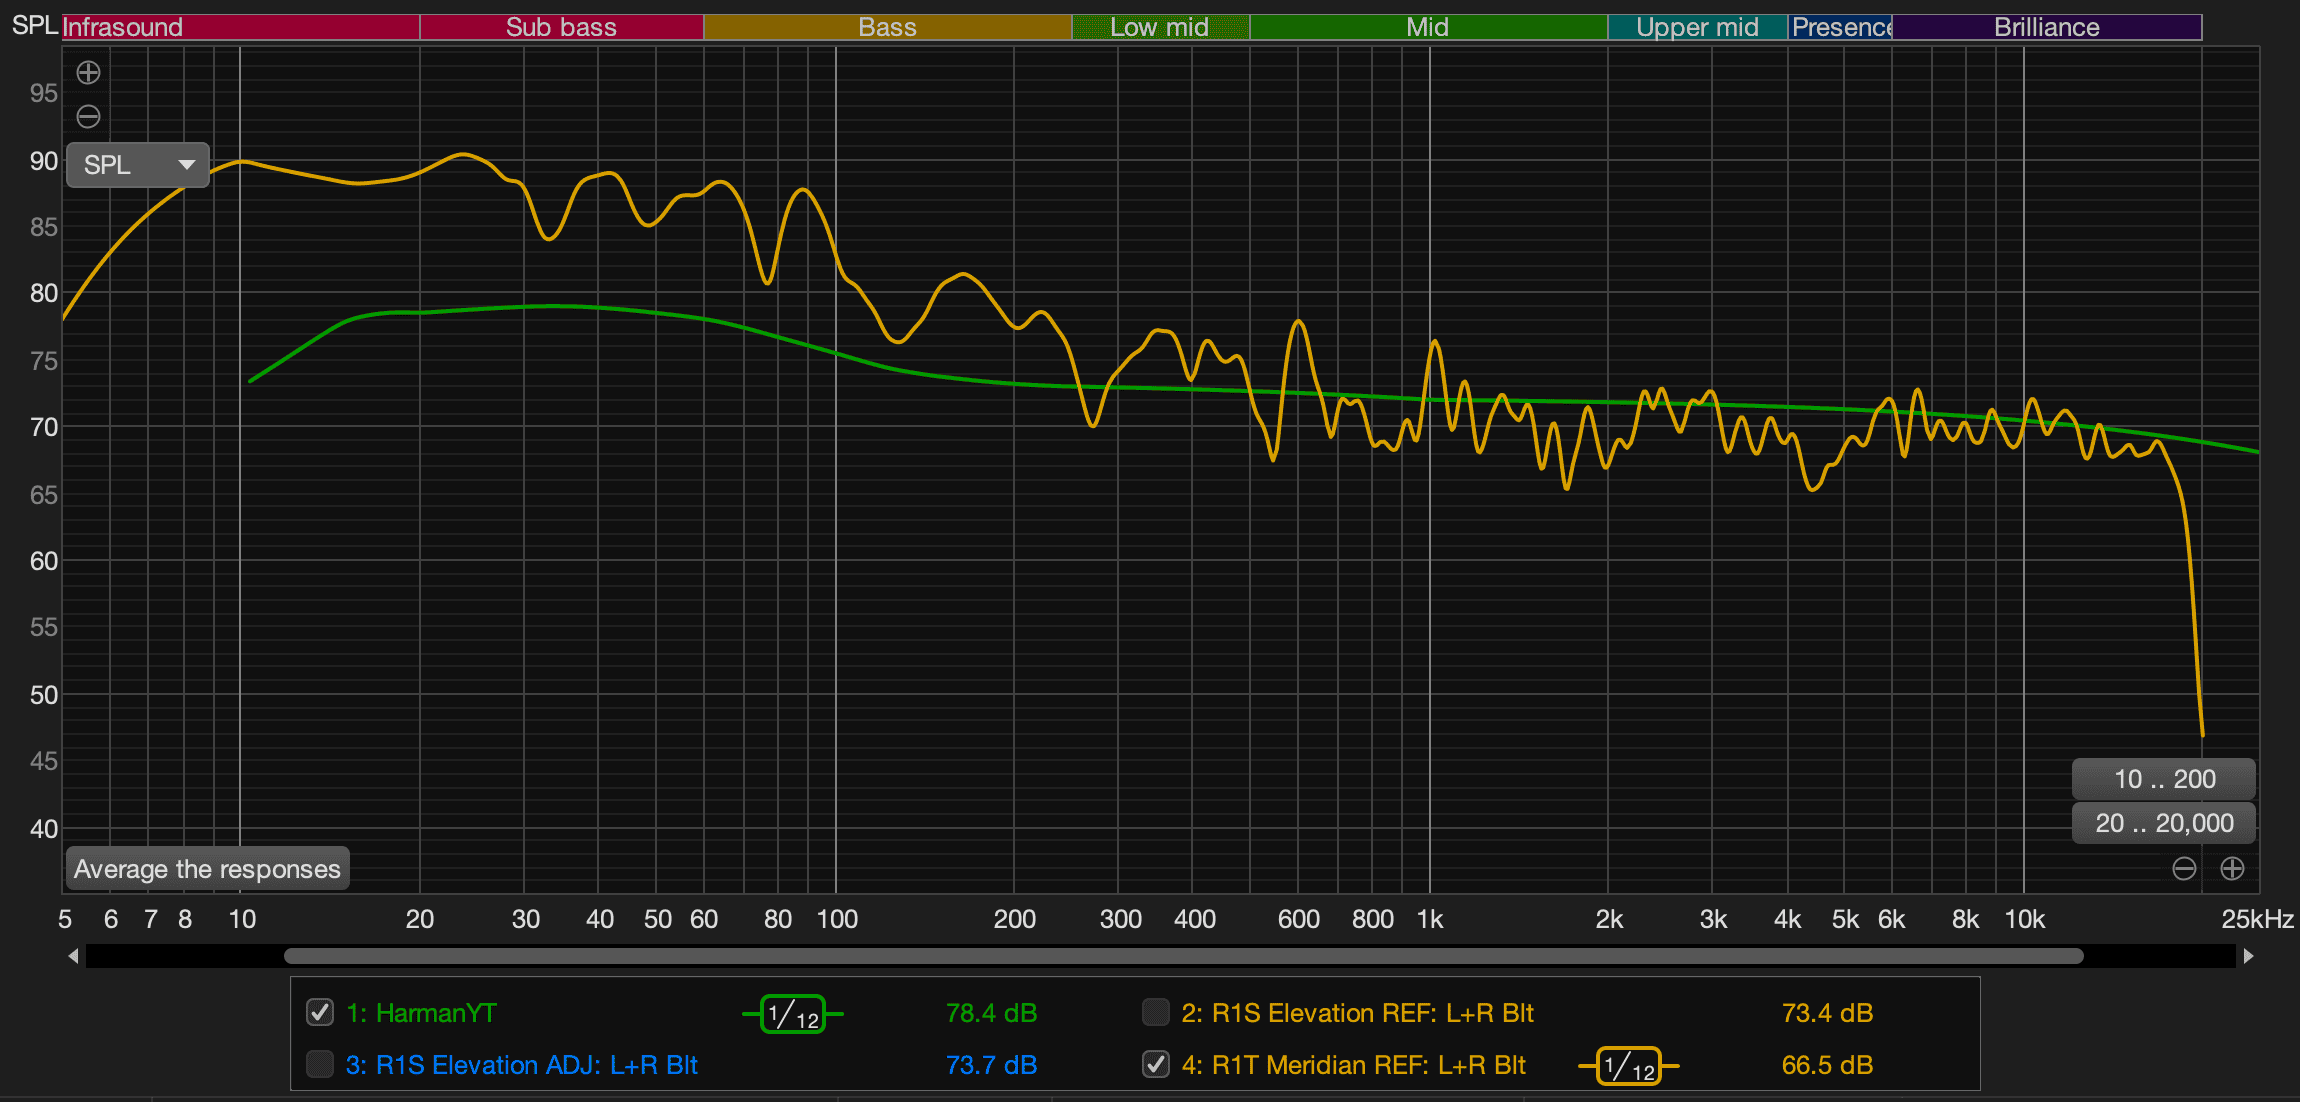Click the R1T Meridian 1/12 smoothing indicator

(1629, 1066)
